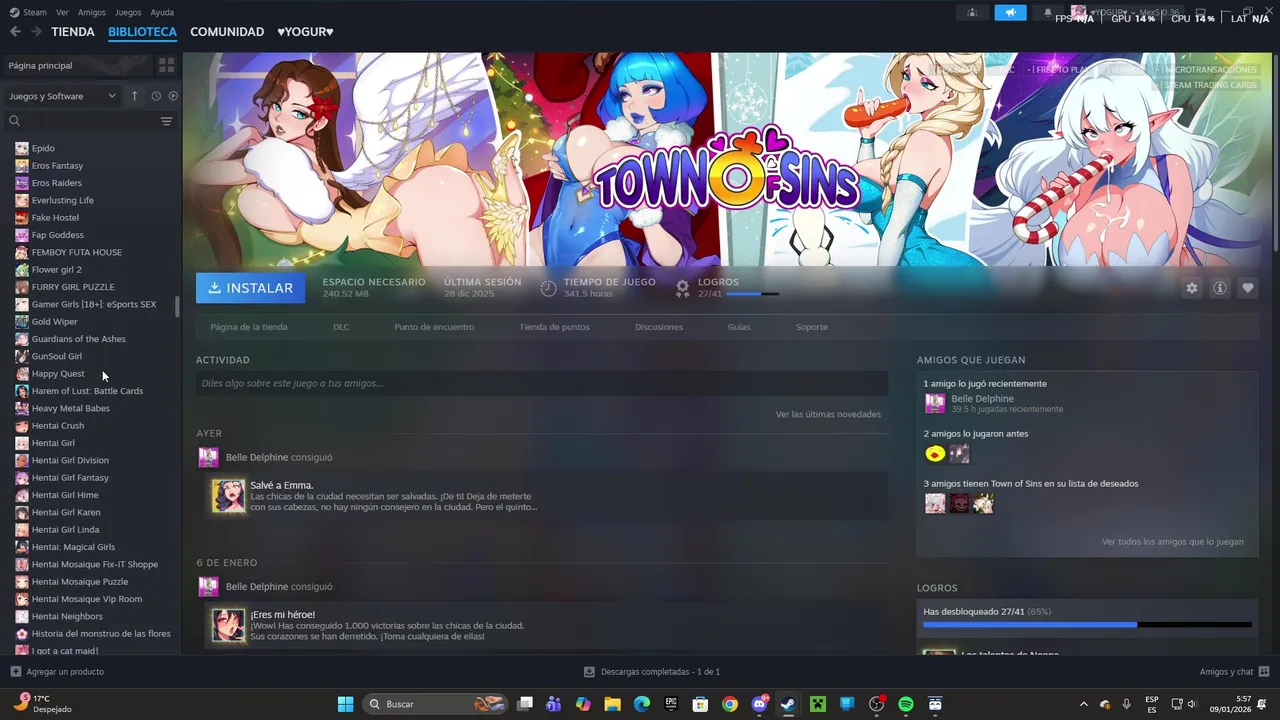1280x720 pixels.
Task: Open Descargas completadas status
Action: point(652,672)
